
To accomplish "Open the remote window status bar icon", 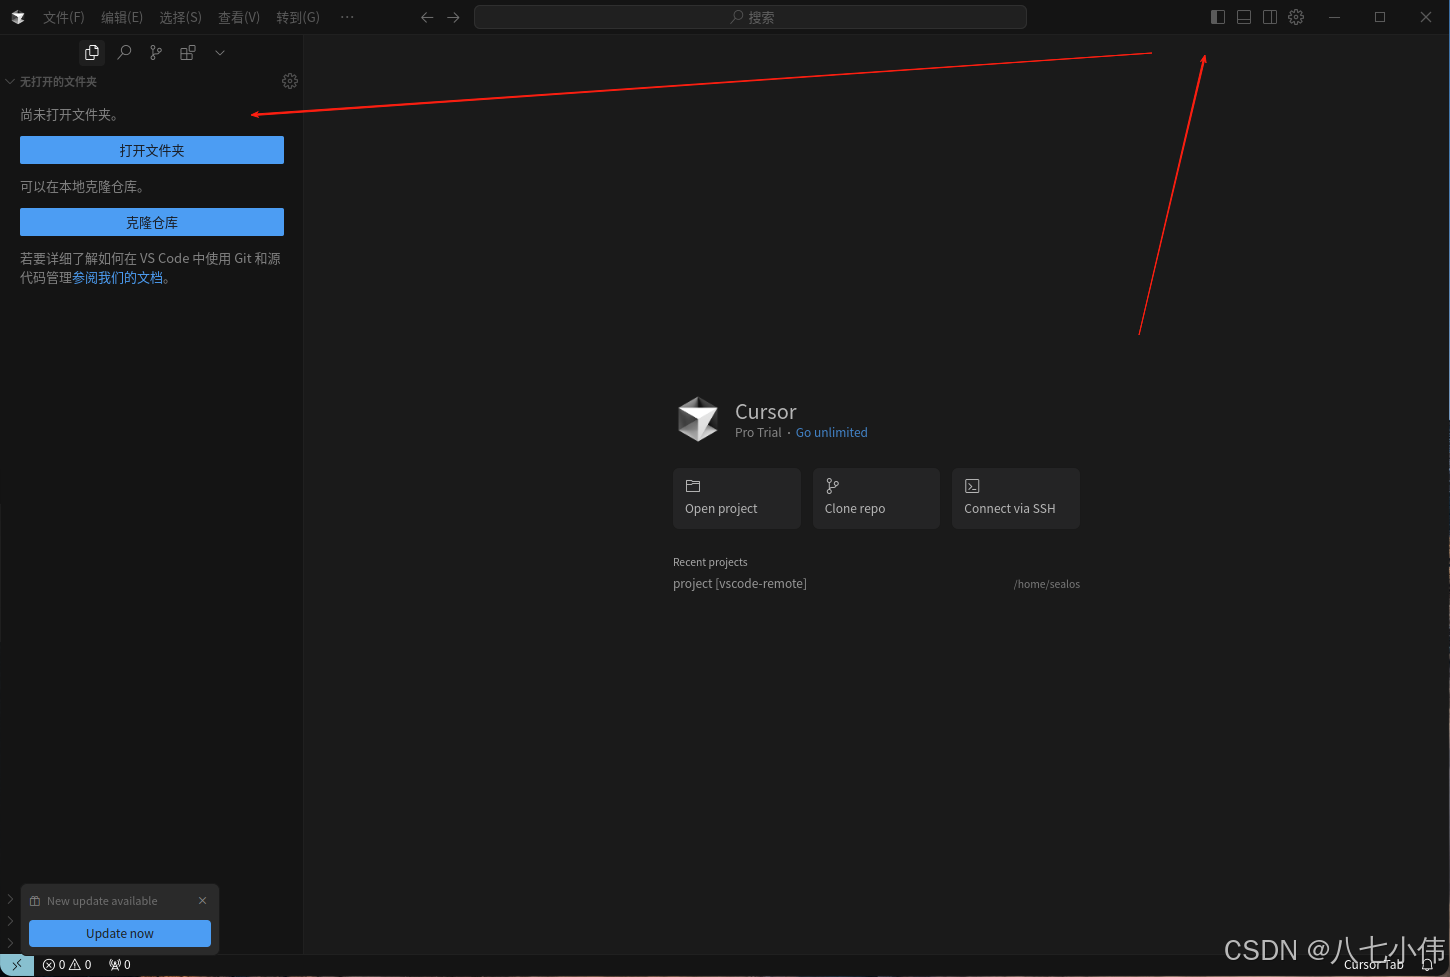I will click(x=17, y=965).
